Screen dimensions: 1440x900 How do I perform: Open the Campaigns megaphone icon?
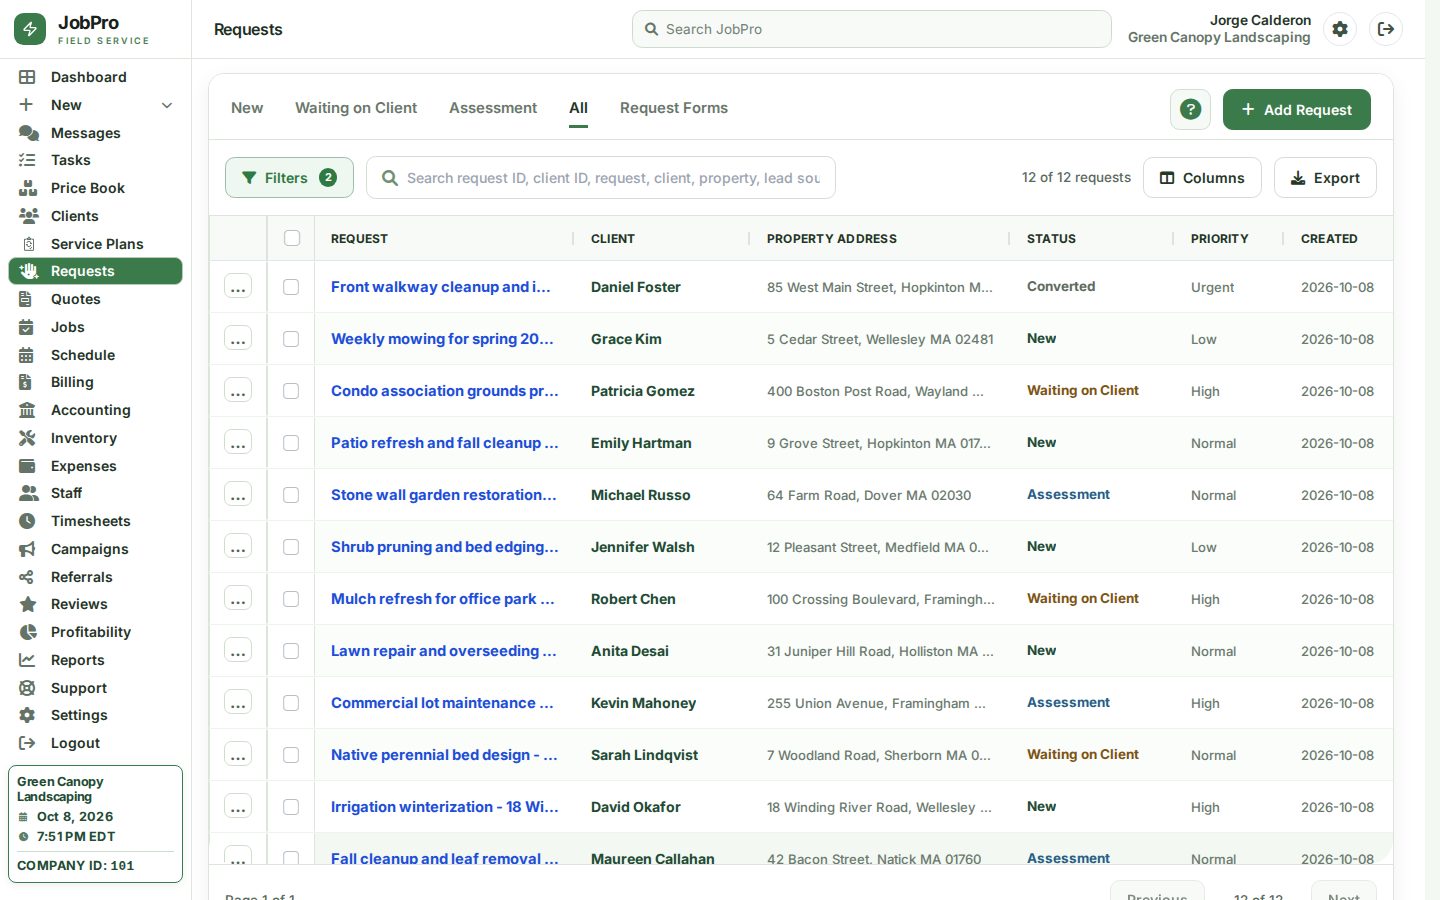[27, 549]
